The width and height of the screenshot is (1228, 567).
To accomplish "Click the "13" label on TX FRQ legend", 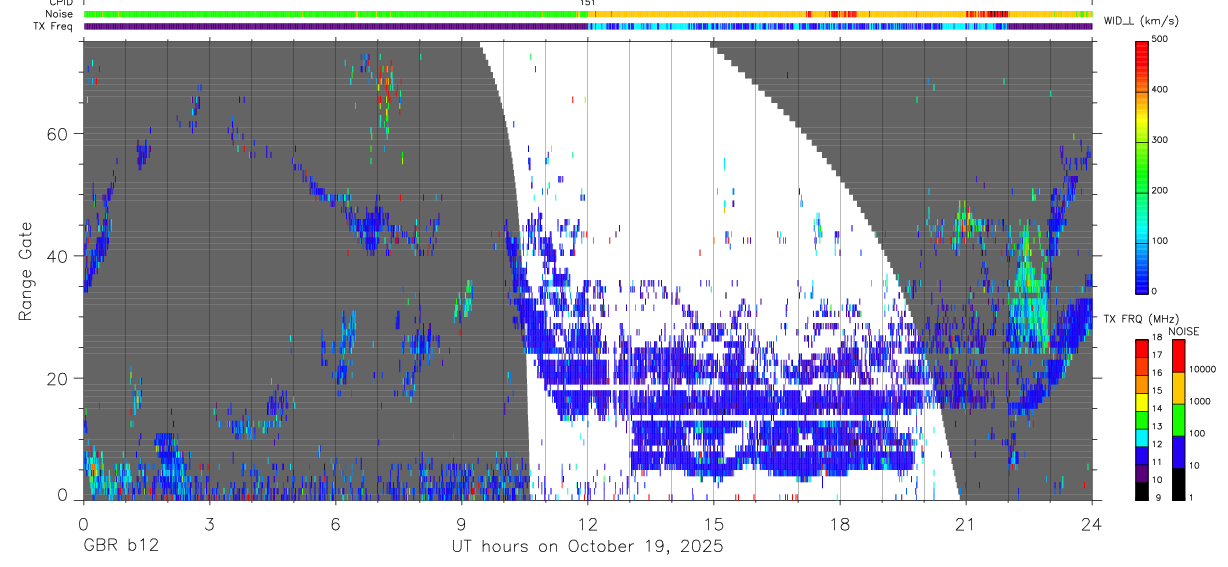I will click(1157, 427).
